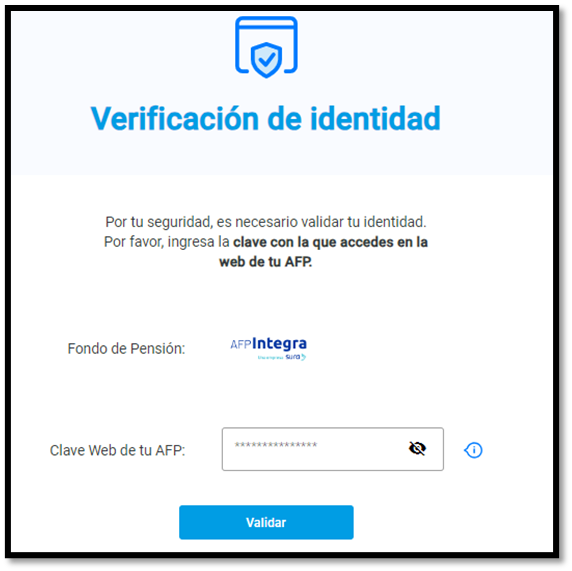
Task: Click the 'web de tu AFP.' bold line
Action: click(266, 262)
